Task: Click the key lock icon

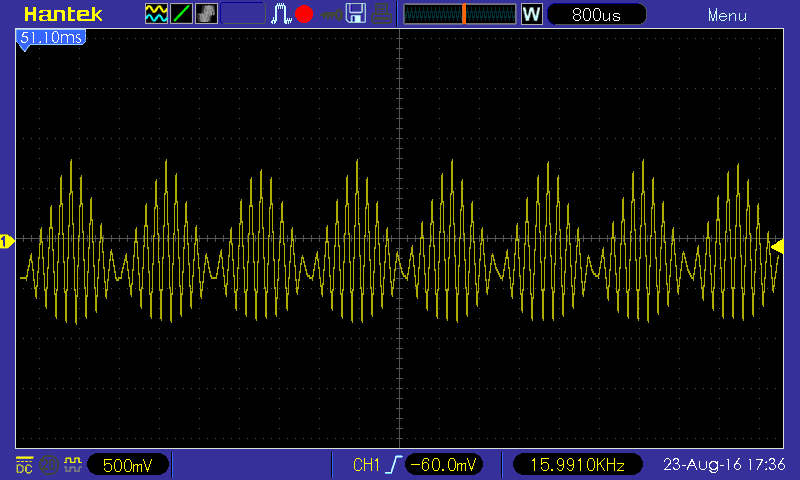Action: pyautogui.click(x=332, y=15)
